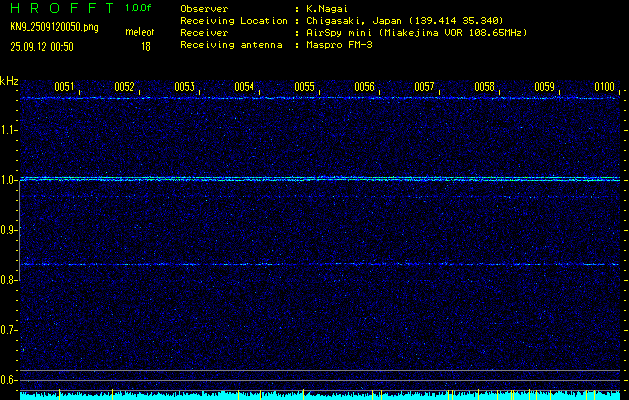Click the 0059 time axis label
629x400 pixels.
click(544, 87)
